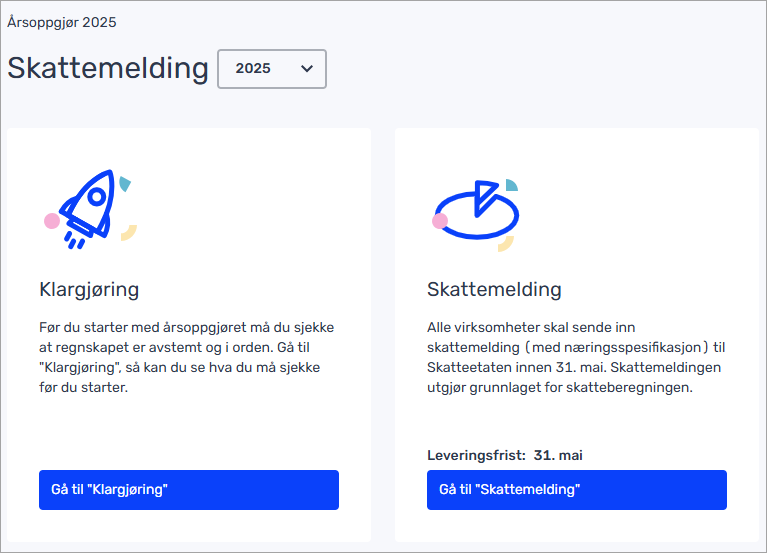Select the Klargjøring card title
Screen dimensions: 767x553
[x=89, y=290]
